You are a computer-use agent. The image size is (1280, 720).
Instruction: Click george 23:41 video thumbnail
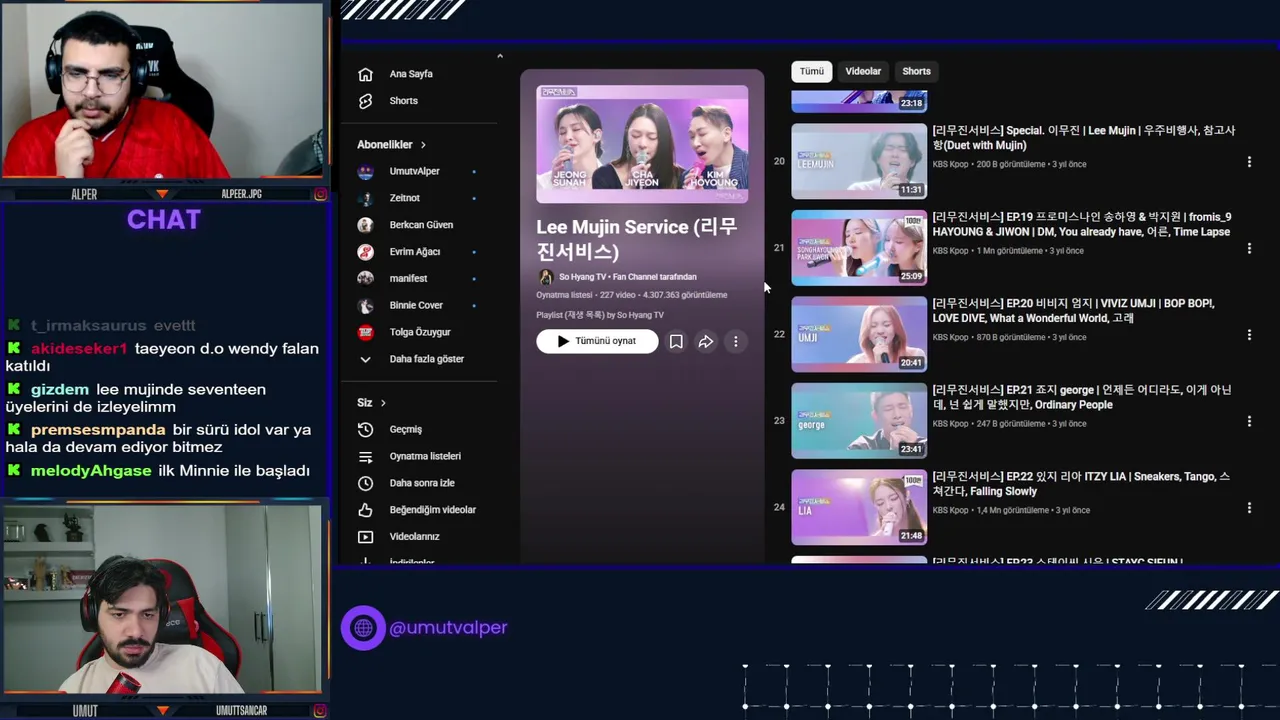[x=859, y=421]
